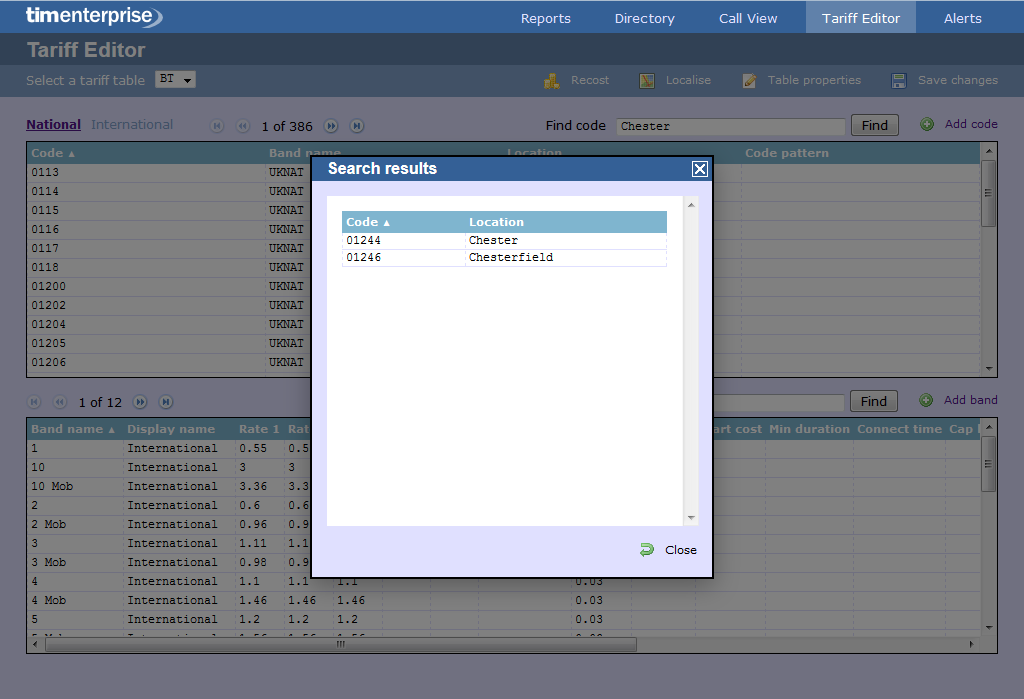Go to next page of bands

coord(140,402)
